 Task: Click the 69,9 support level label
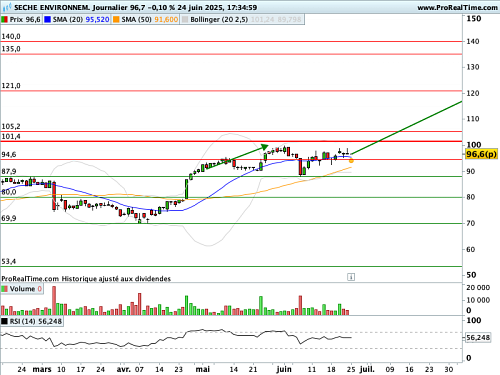[x=9, y=218]
